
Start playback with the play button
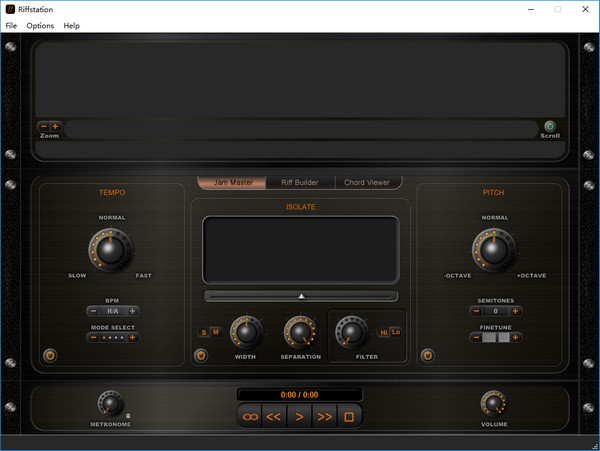300,417
